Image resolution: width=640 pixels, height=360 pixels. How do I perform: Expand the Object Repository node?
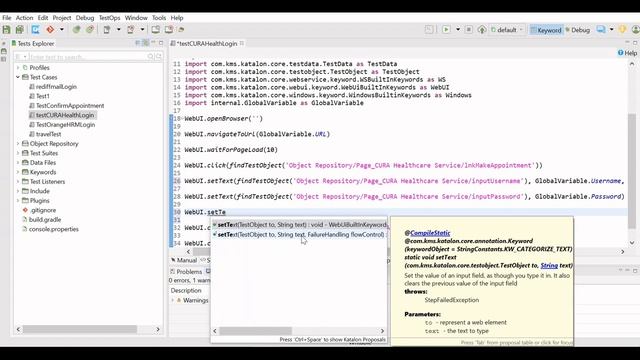pos(18,143)
